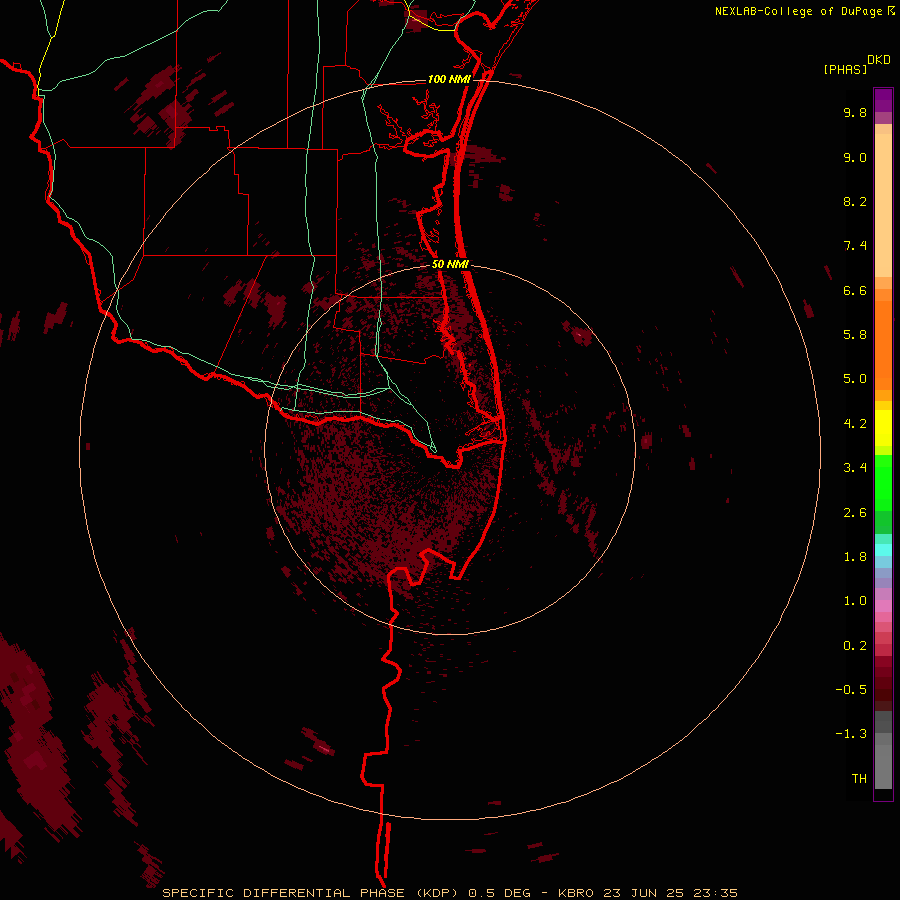Click the 0.2 color scale value
Screen dimensions: 900x900
(x=855, y=646)
